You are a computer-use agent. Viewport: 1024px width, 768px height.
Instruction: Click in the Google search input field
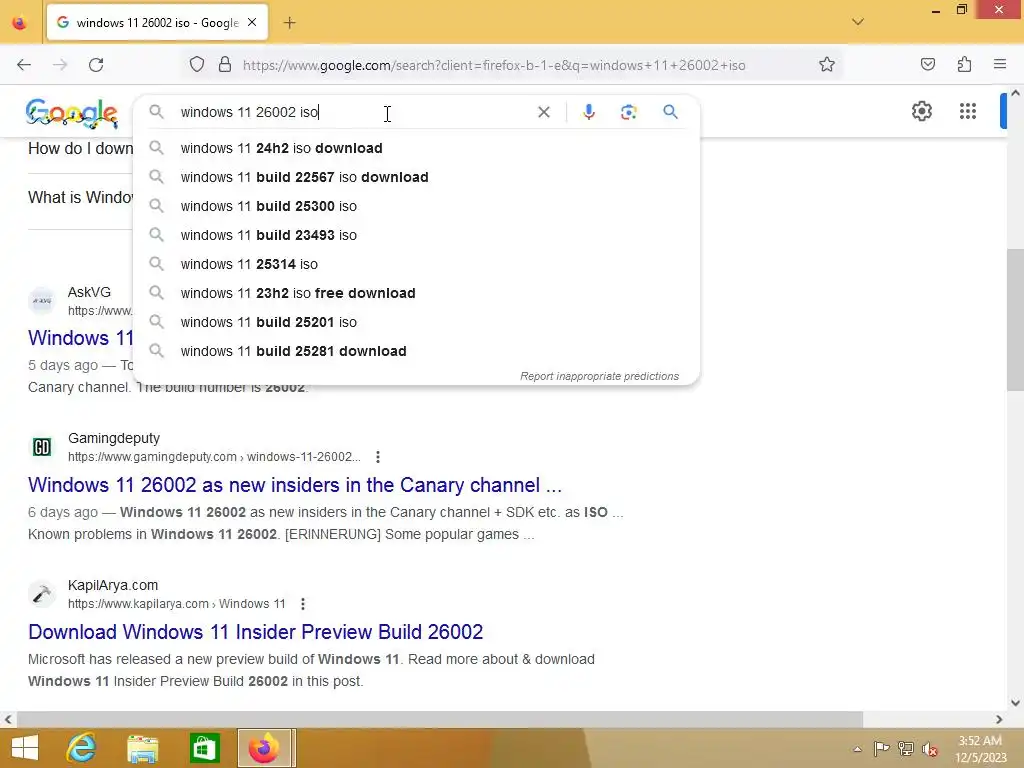356,112
